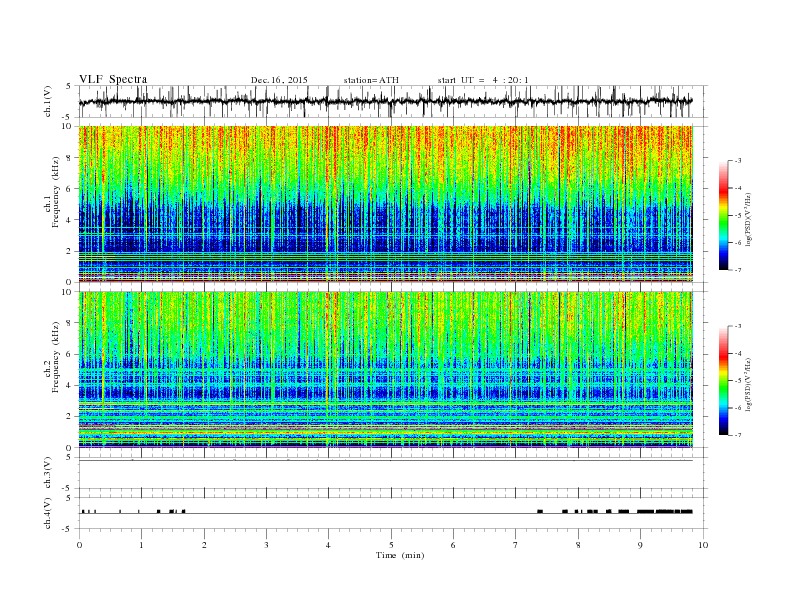Click the "2" tick on the time axis
This screenshot has height=612, width=792.
click(x=204, y=545)
